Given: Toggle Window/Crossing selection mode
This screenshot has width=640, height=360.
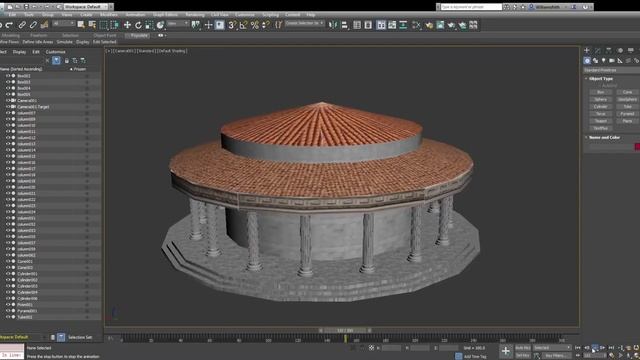Looking at the screenshot, I should pyautogui.click(x=114, y=25).
